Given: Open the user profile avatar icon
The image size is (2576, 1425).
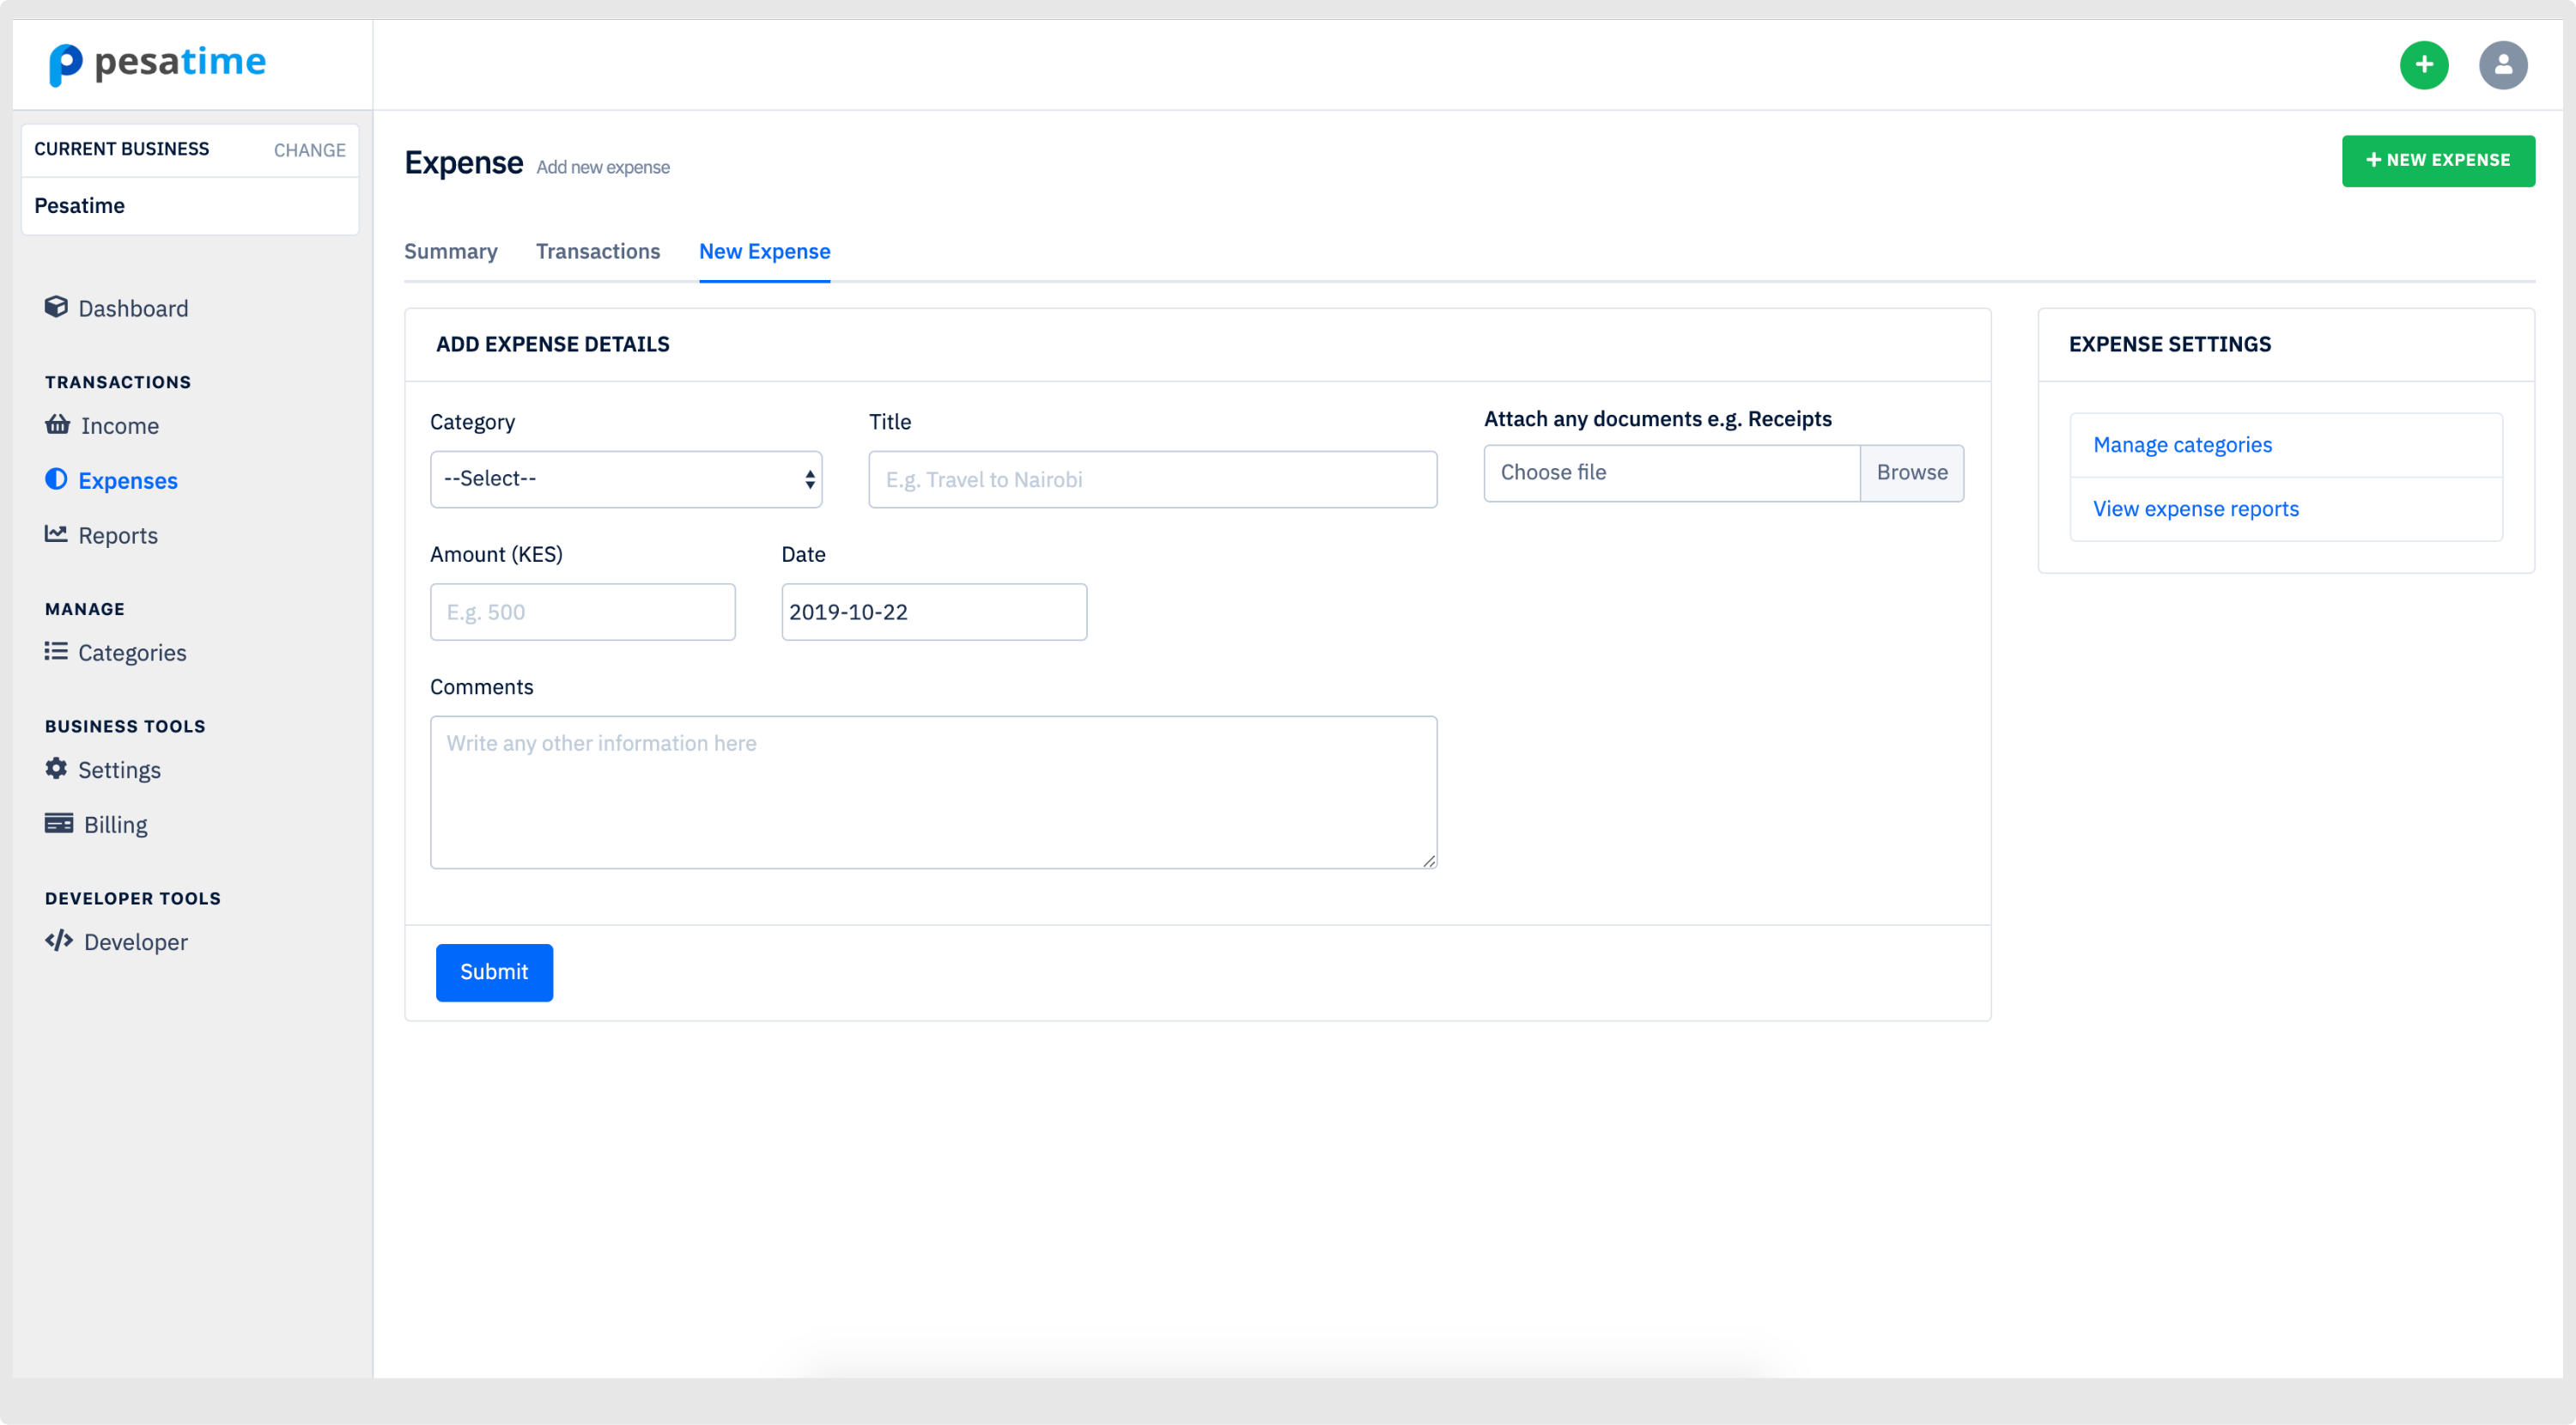Looking at the screenshot, I should [2502, 65].
